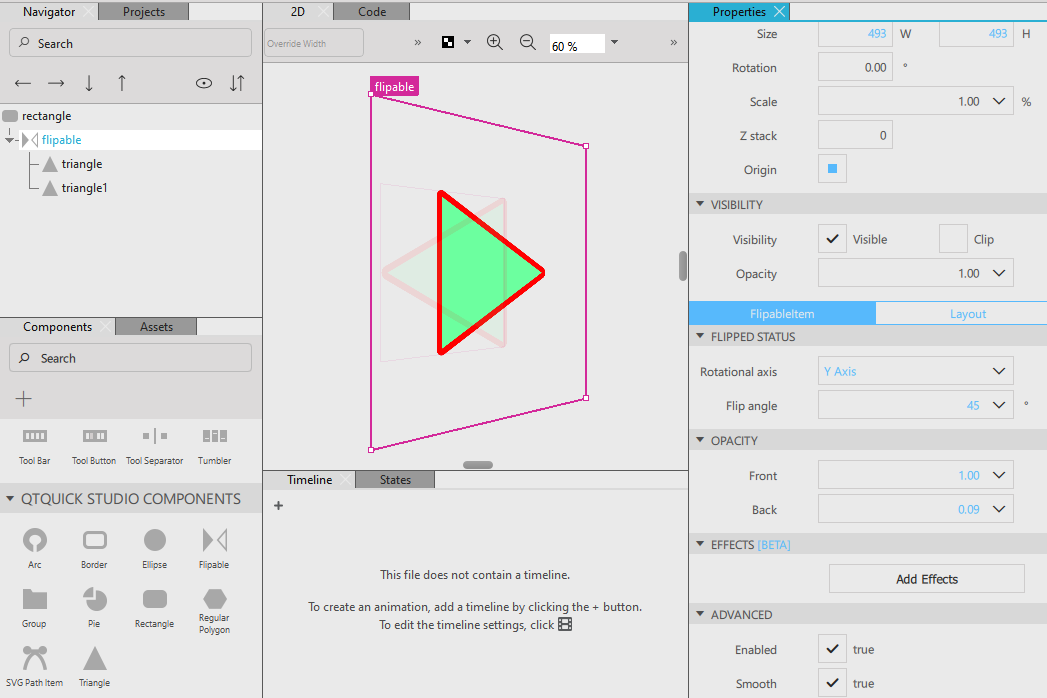Select the Pie component icon
This screenshot has height=698, width=1047.
[x=95, y=599]
